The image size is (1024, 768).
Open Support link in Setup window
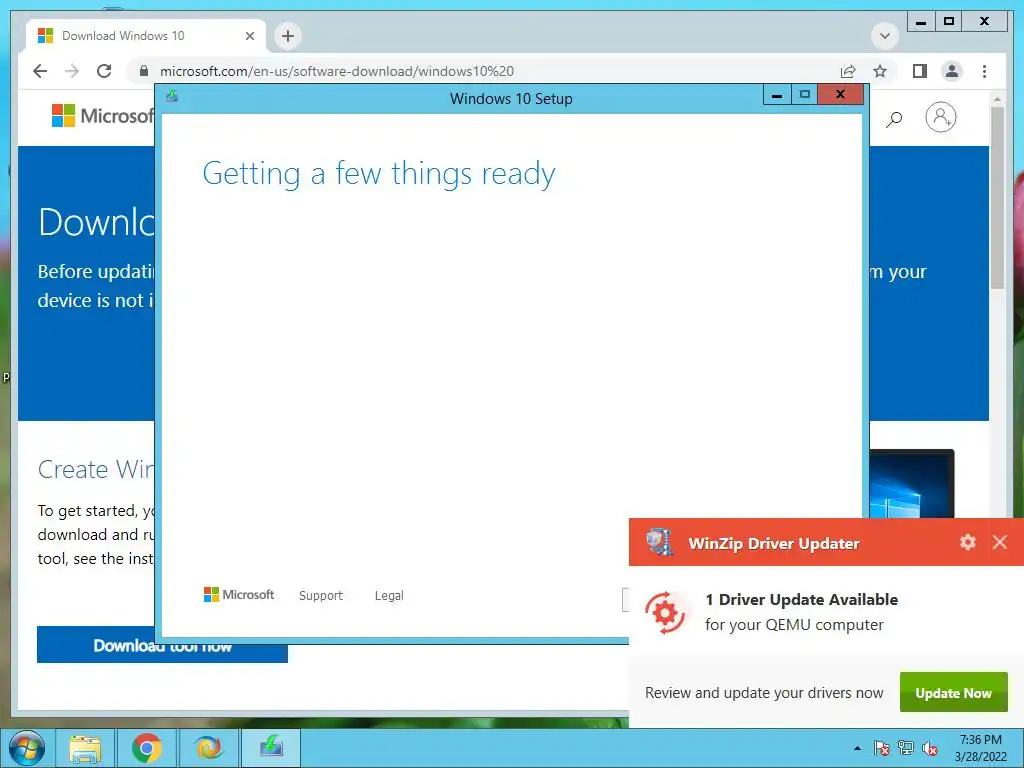click(x=321, y=596)
